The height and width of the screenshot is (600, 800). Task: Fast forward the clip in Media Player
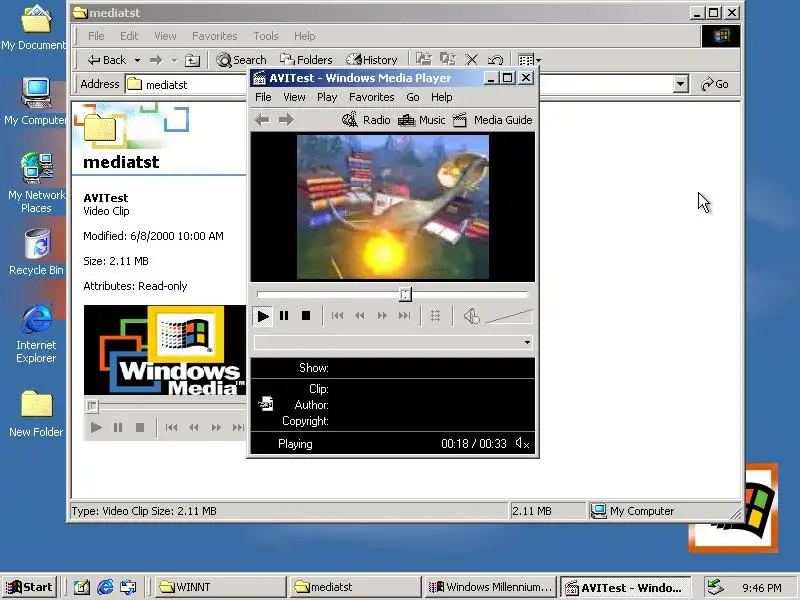pos(382,316)
